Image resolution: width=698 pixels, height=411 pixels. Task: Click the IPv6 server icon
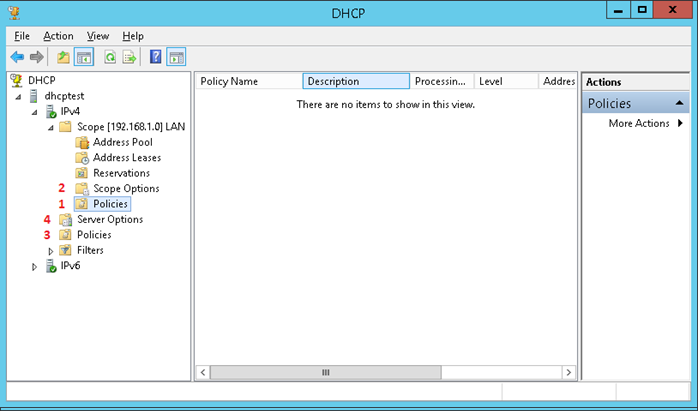pos(51,266)
